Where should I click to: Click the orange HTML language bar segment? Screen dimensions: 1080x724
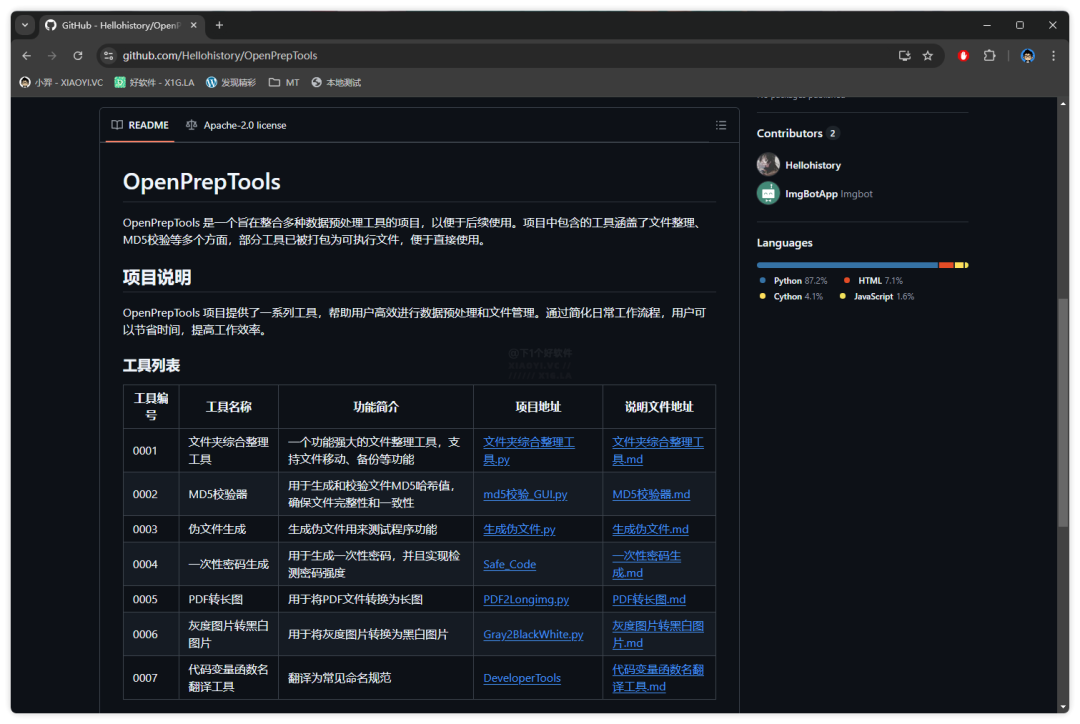(x=946, y=265)
